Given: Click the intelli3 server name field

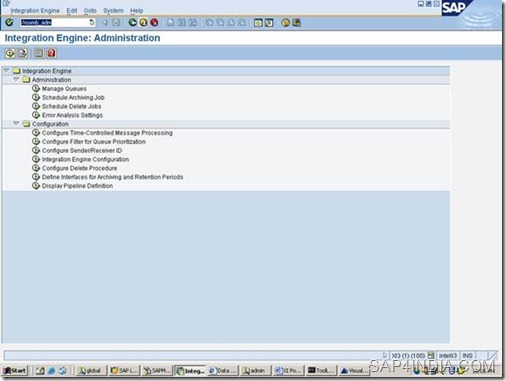Looking at the screenshot, I should coord(448,356).
